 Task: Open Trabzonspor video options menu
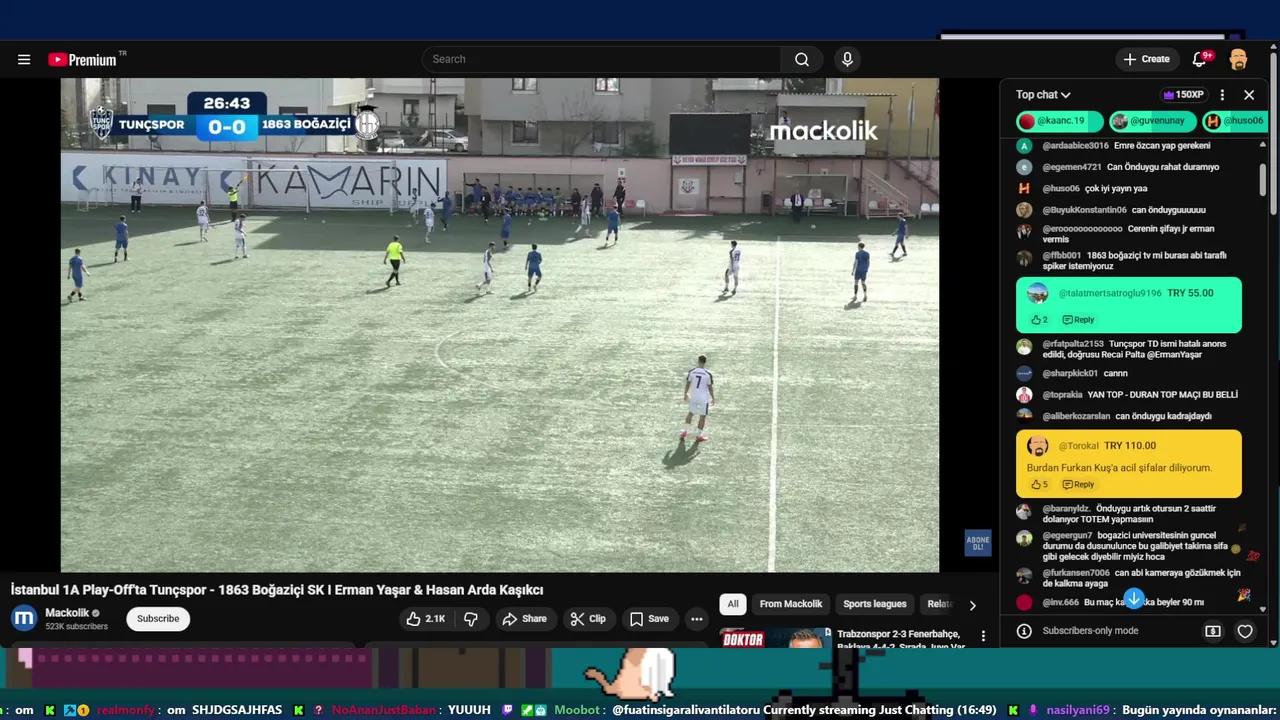[983, 636]
